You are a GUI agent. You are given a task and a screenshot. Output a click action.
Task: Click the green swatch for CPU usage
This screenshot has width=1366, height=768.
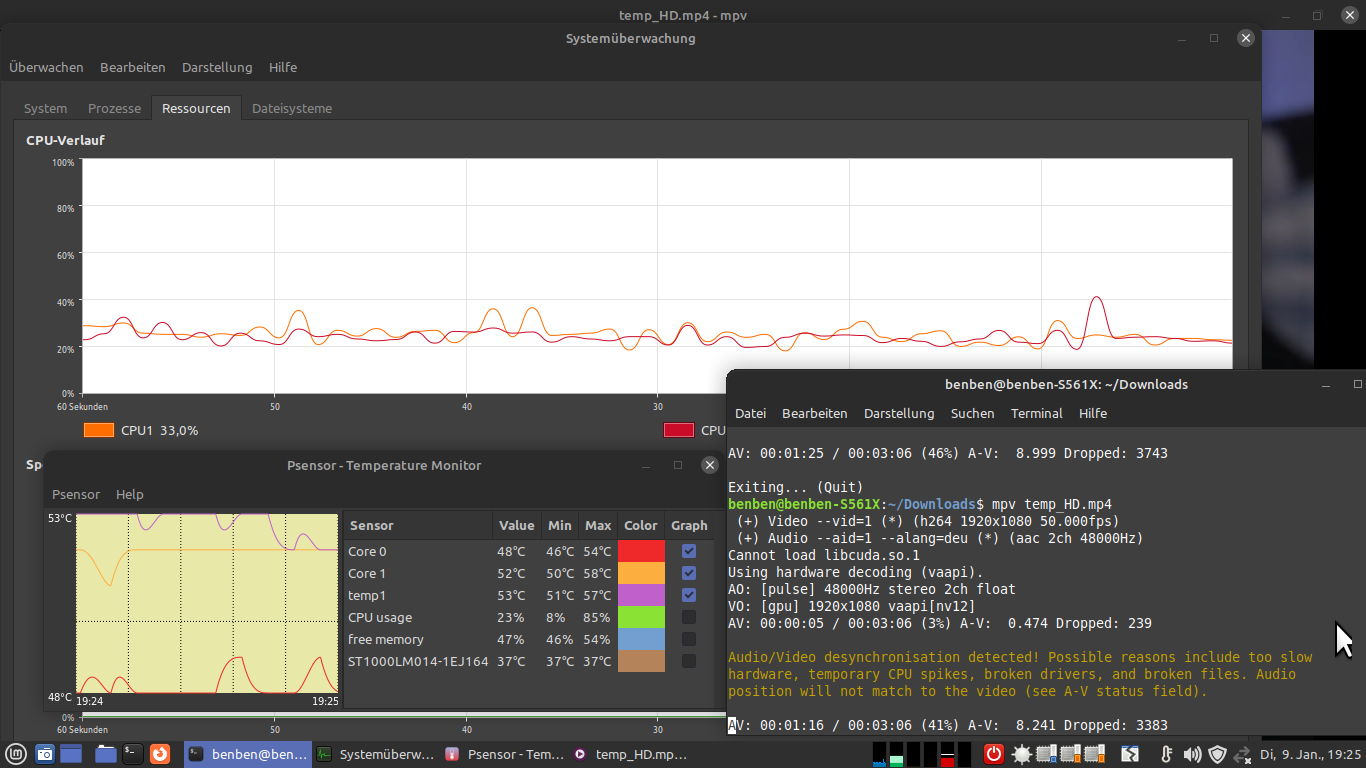[641, 617]
